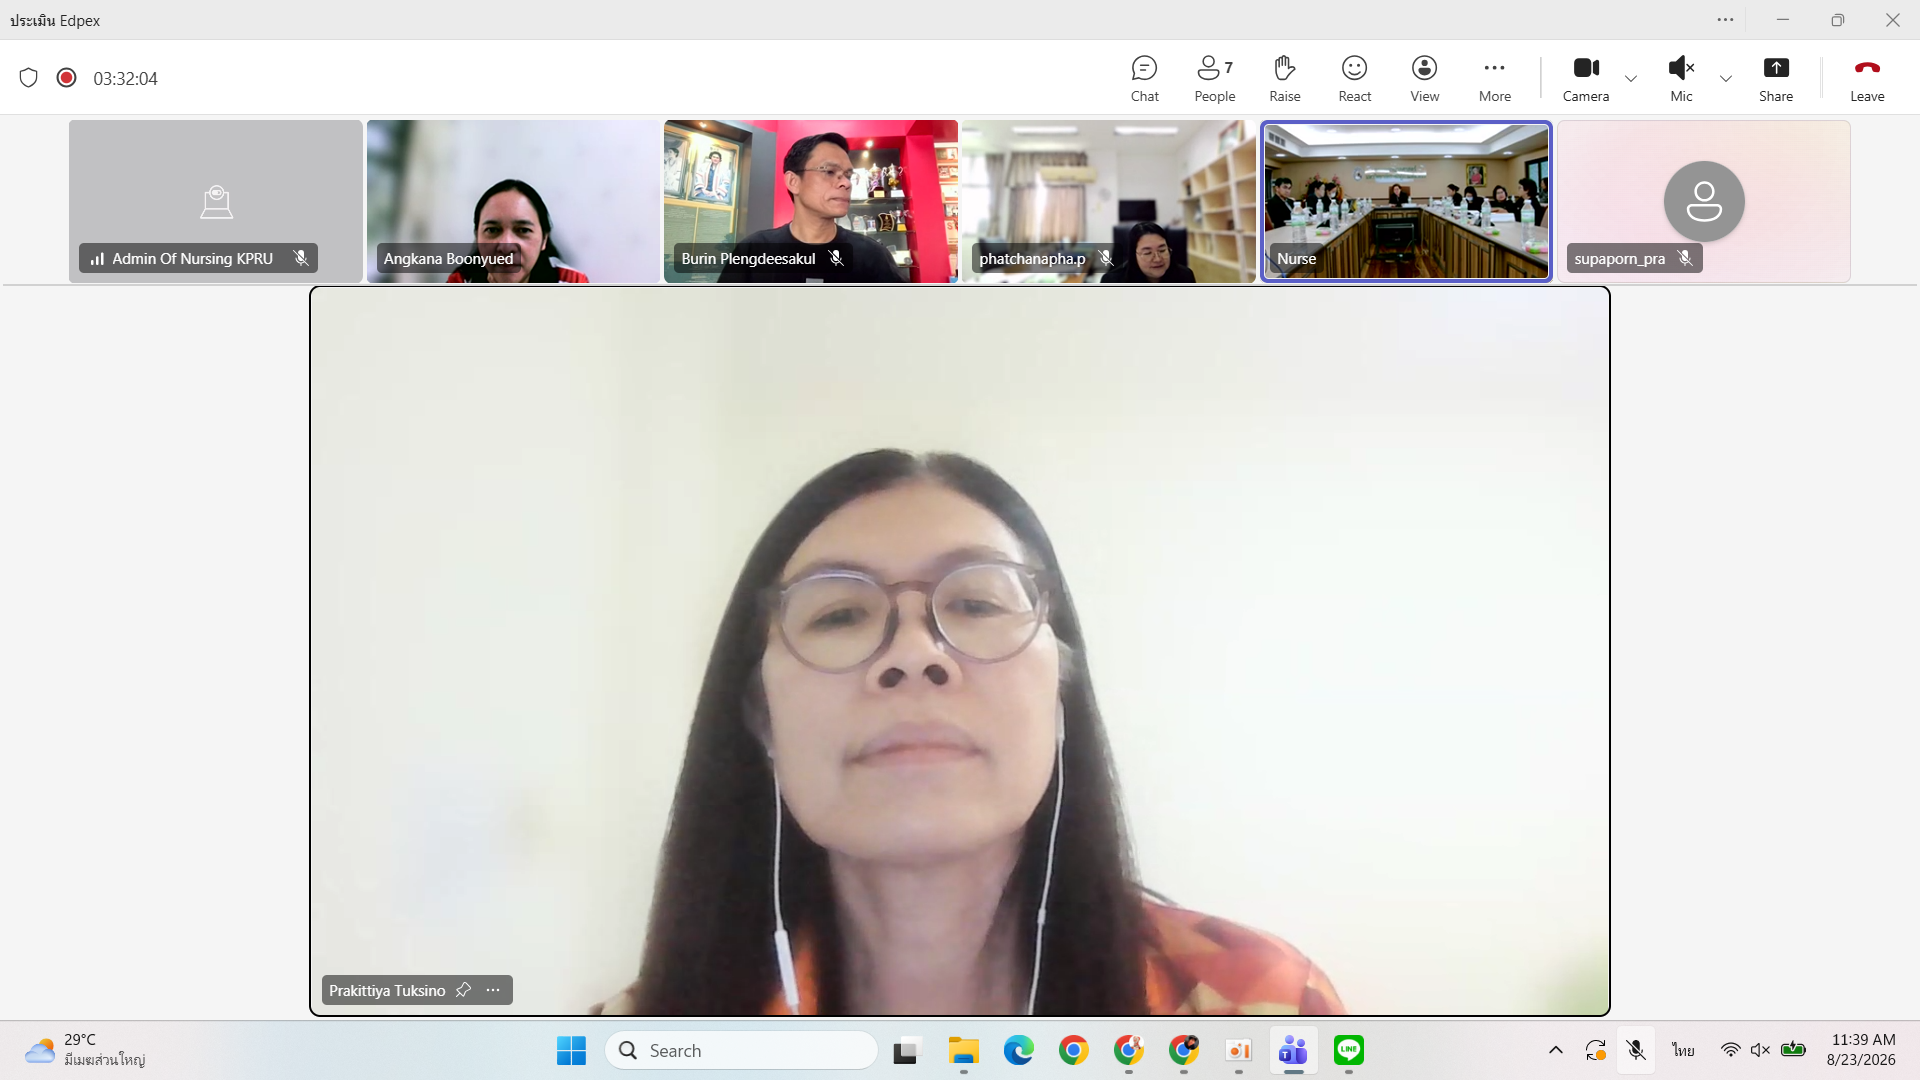Show hidden system tray icons
The image size is (1920, 1080).
pos(1555,1050)
